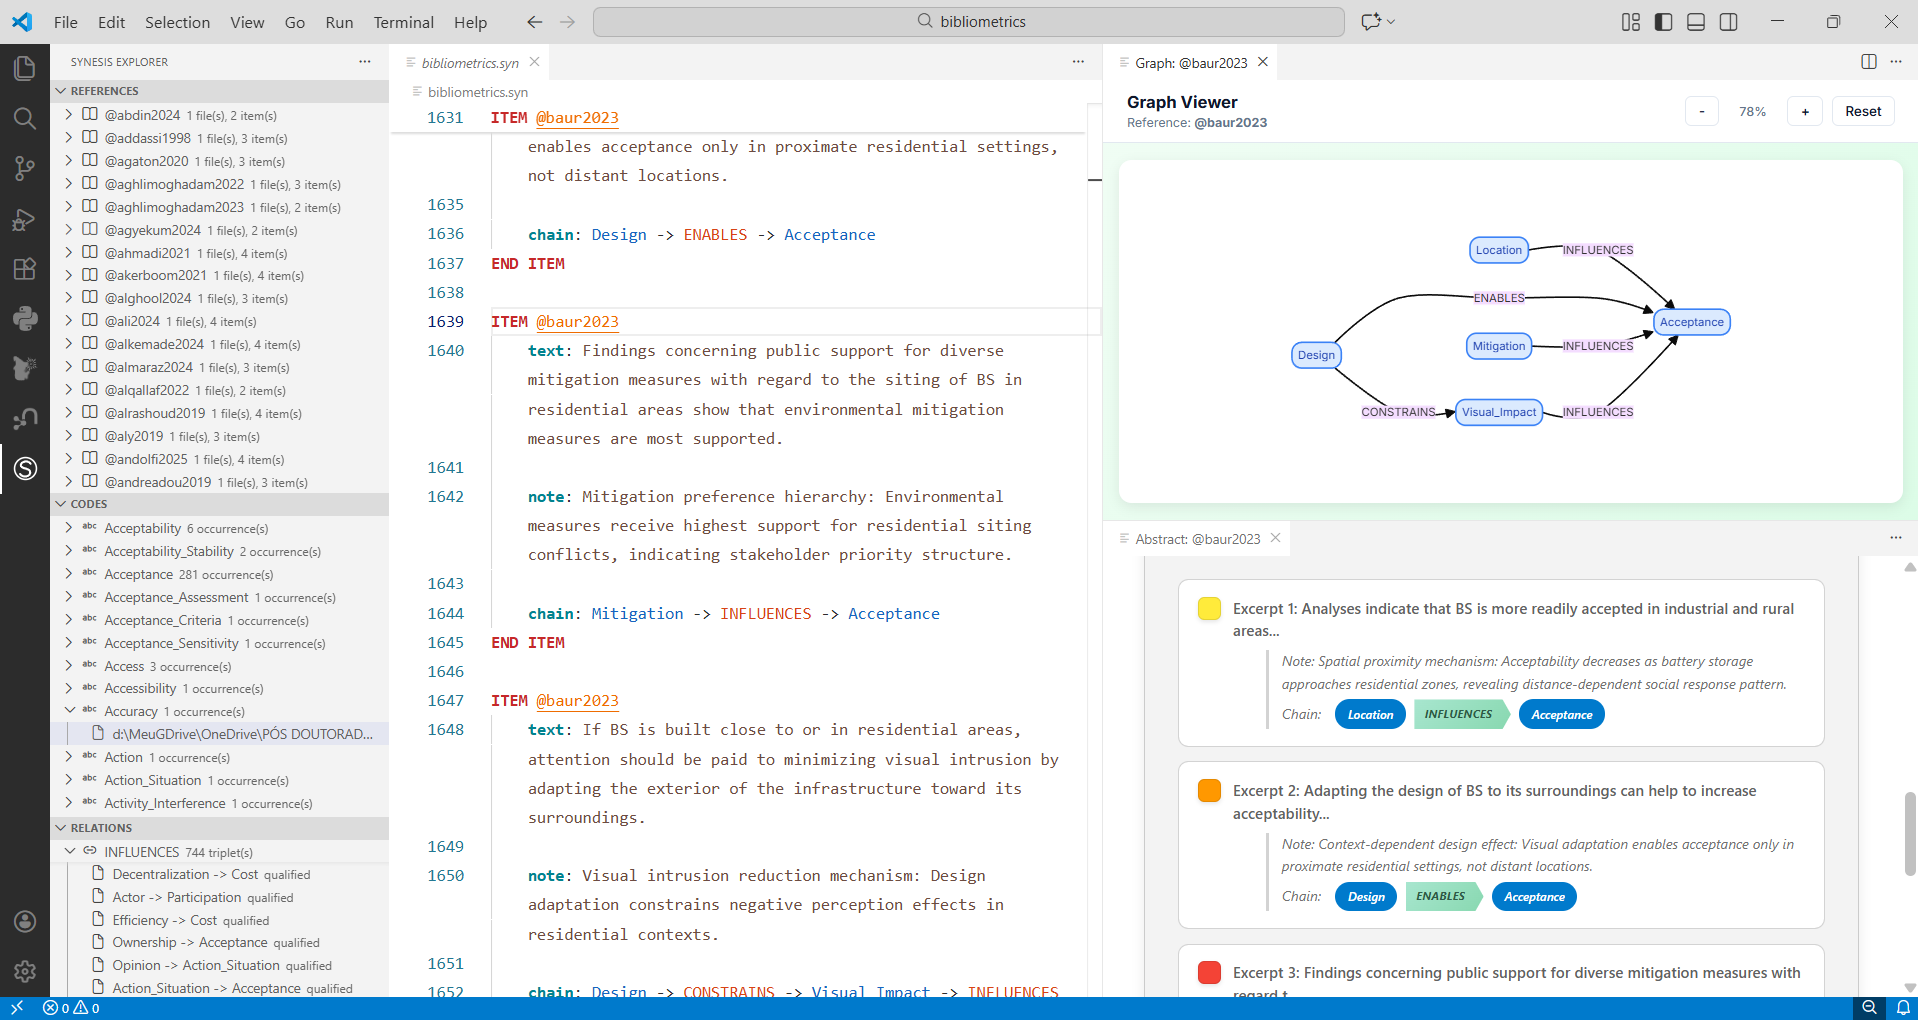Open the Source Control view

(x=25, y=169)
